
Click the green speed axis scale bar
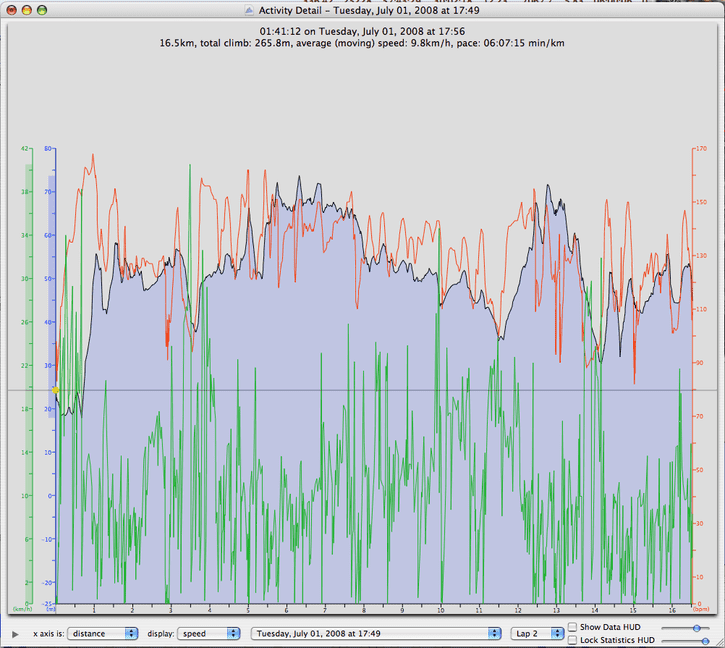tap(29, 384)
